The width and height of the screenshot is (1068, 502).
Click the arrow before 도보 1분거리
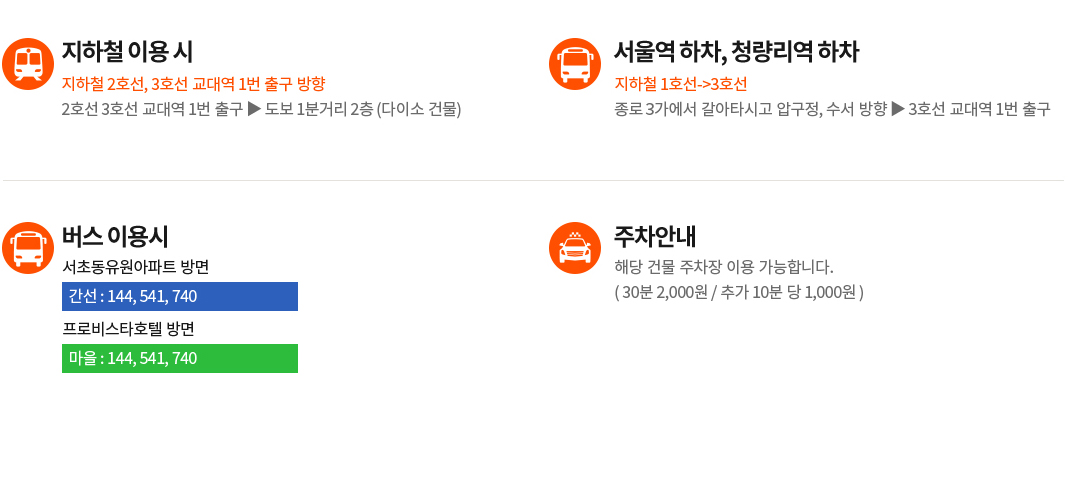pos(254,109)
